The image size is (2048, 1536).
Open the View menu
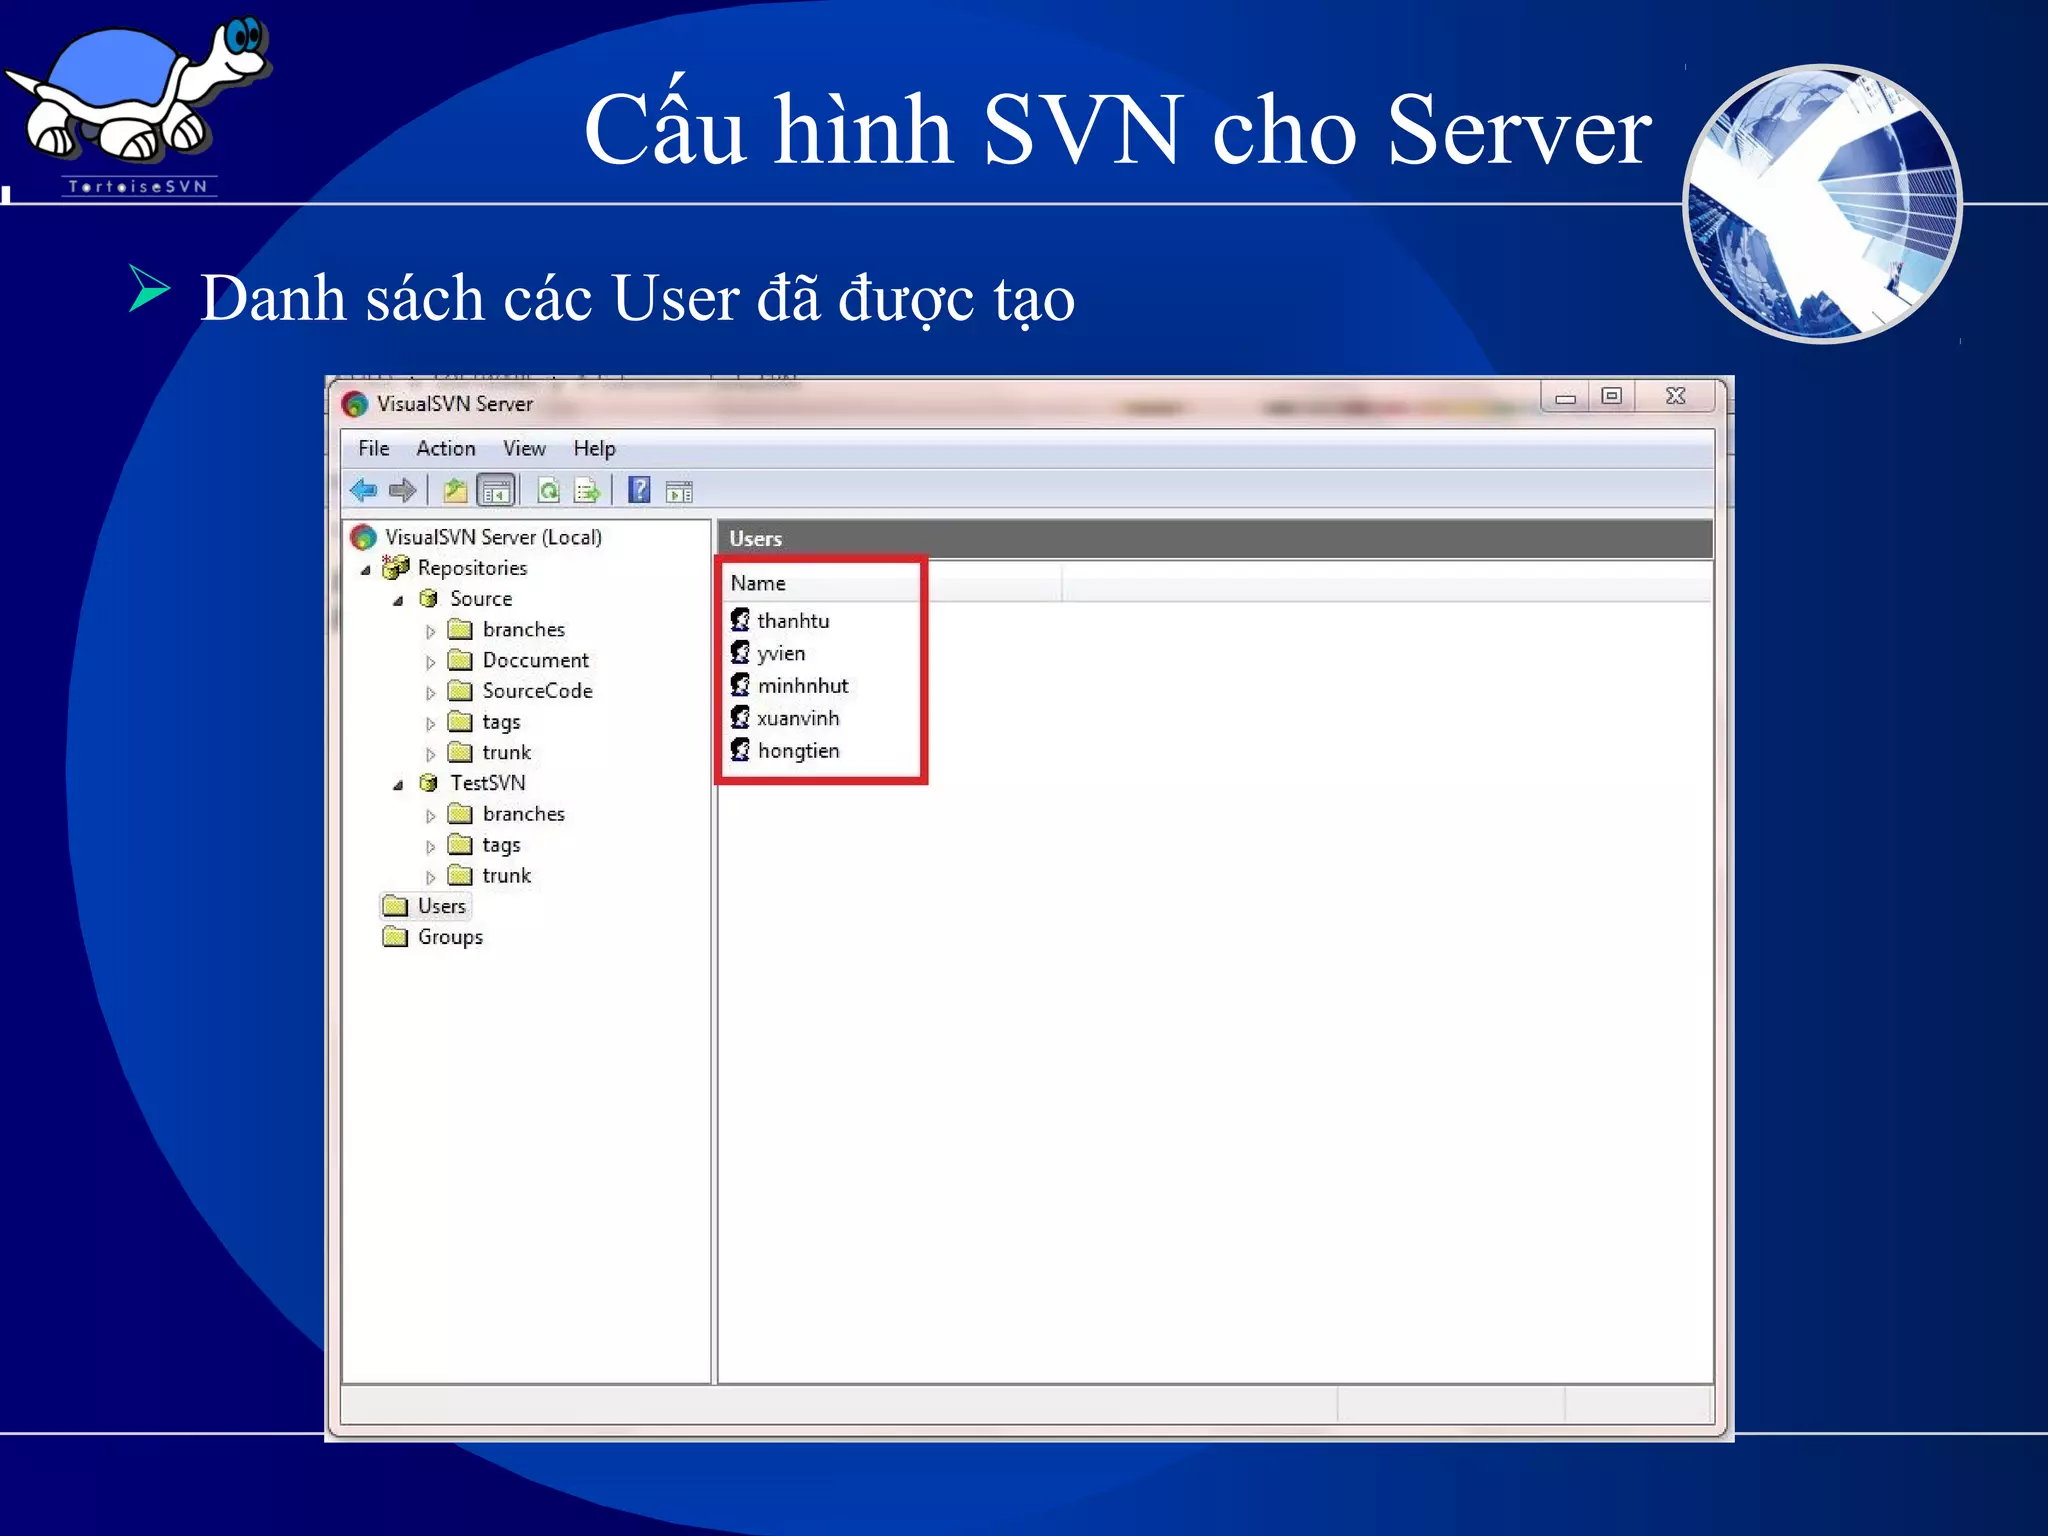tap(524, 448)
